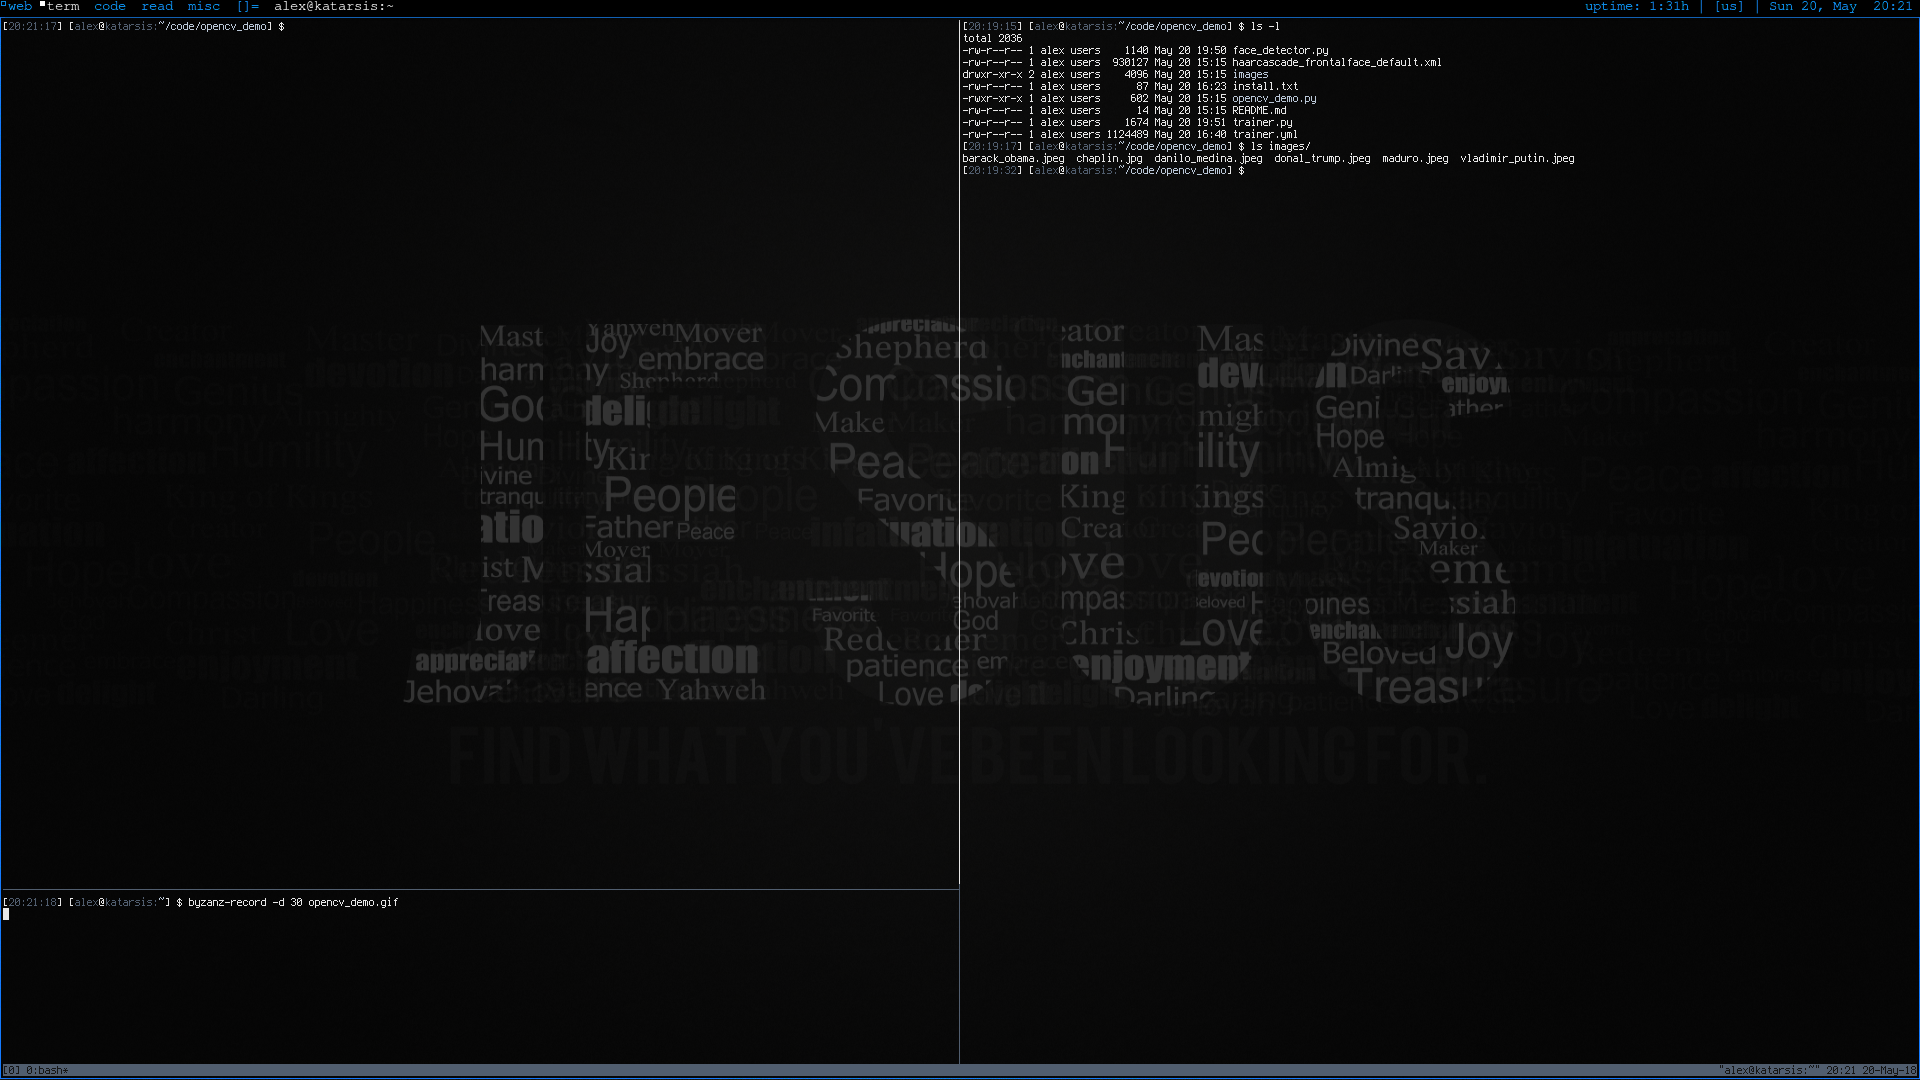Click the []= tiling layout indicator
Screen dimensions: 1920x1080
[x=247, y=6]
